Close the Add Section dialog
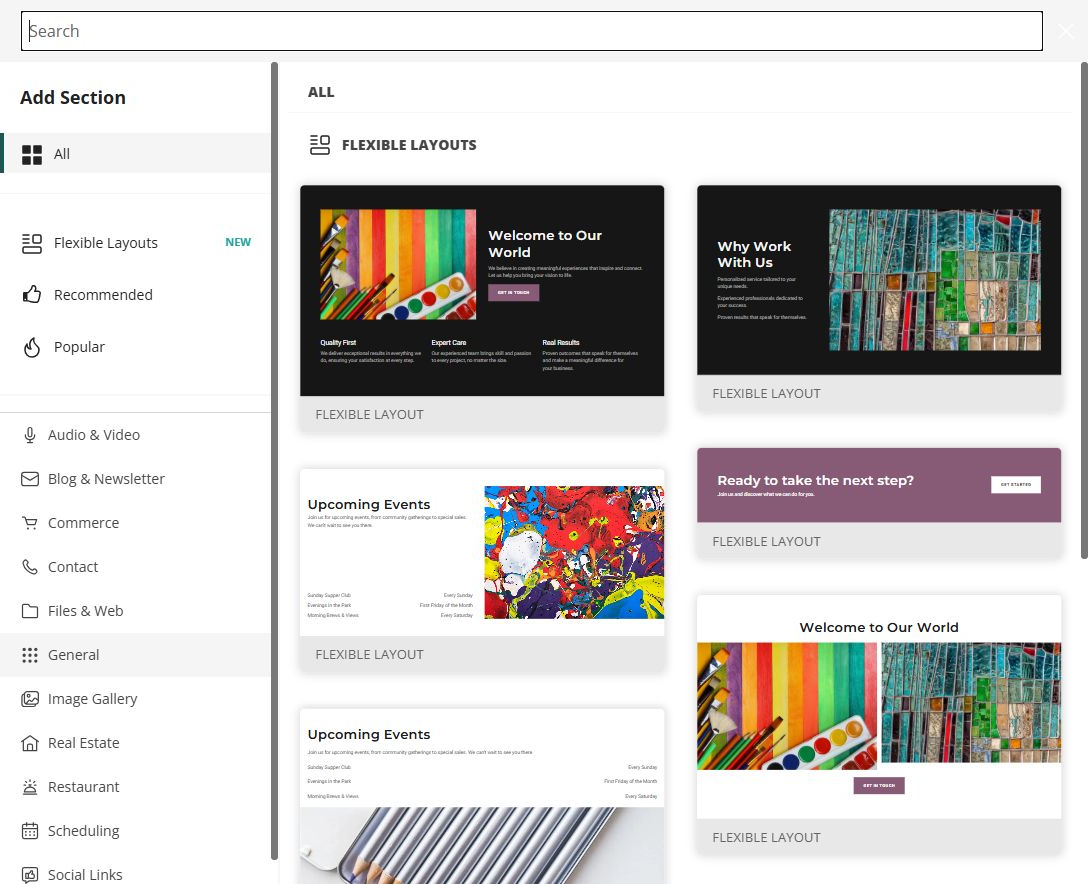 (x=1066, y=31)
